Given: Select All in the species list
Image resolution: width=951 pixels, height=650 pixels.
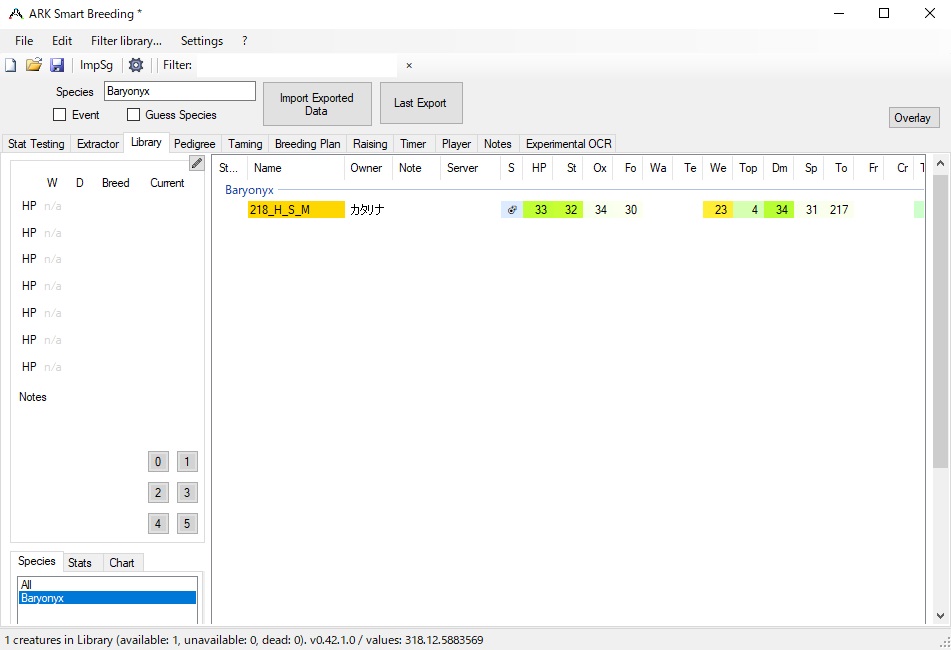Looking at the screenshot, I should (107, 585).
